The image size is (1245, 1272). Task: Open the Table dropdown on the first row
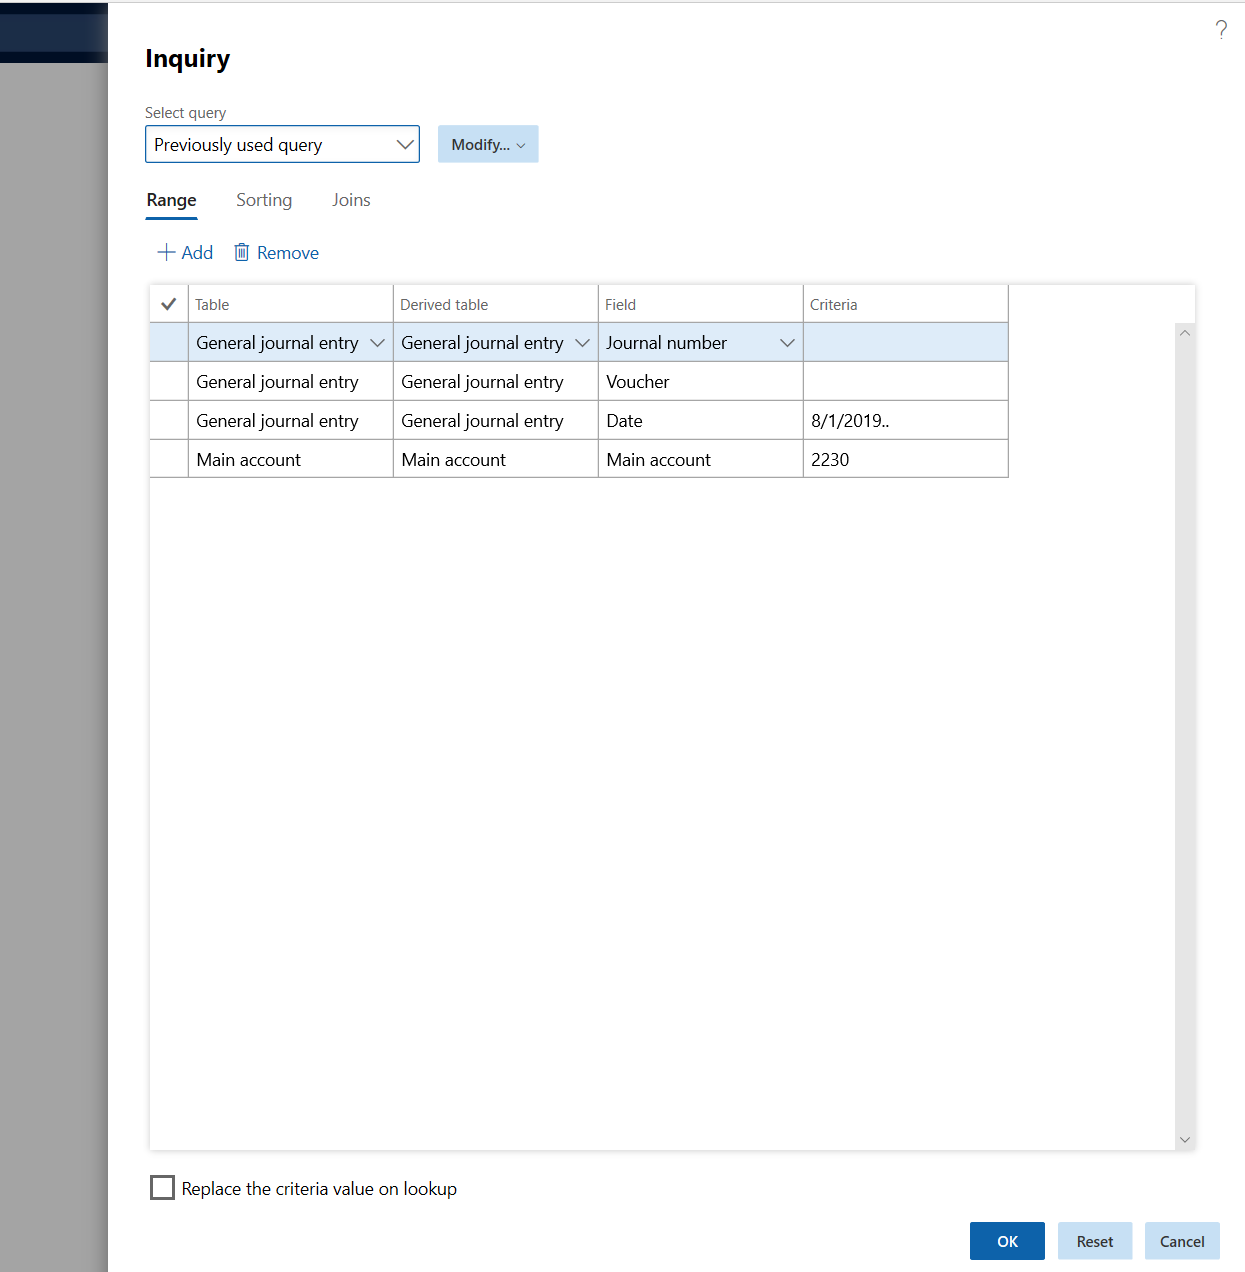(377, 342)
